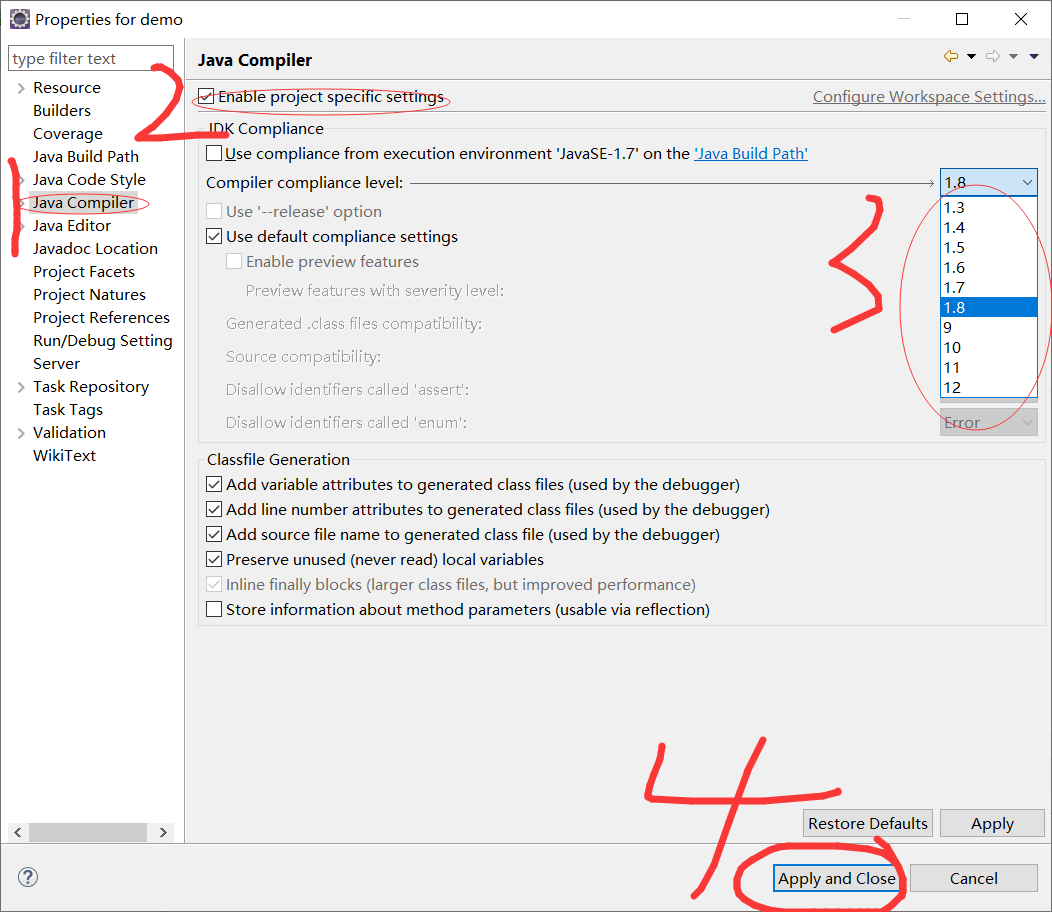Click the tree horizontal scrollbar thumb

click(88, 832)
